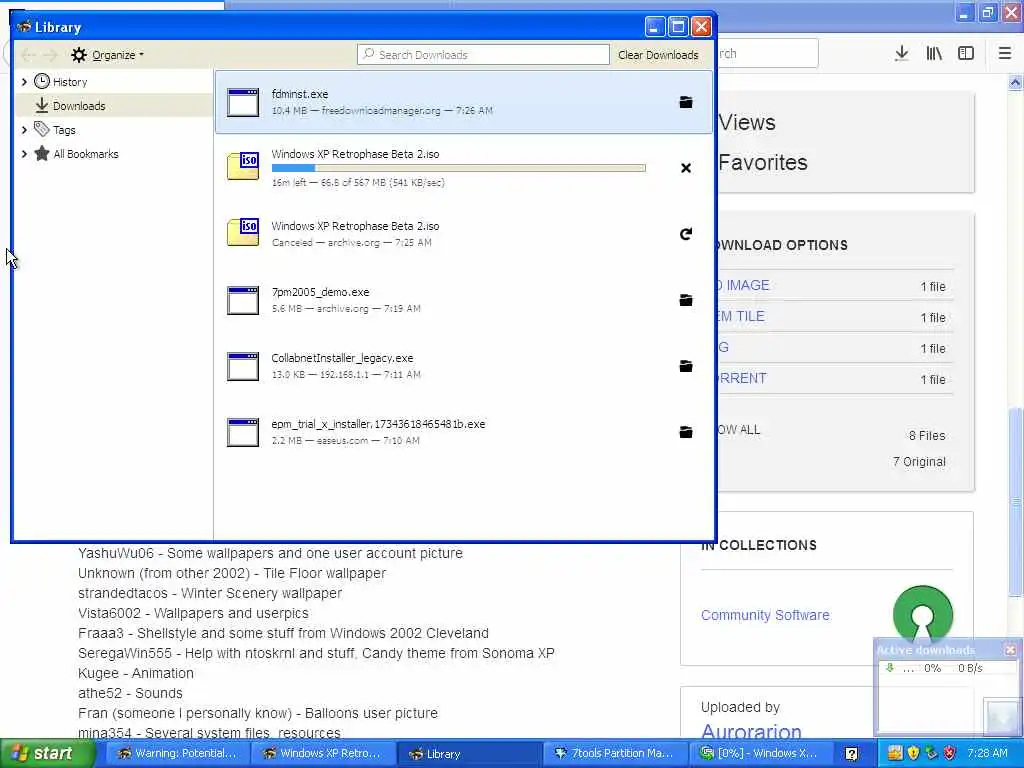This screenshot has width=1024, height=768.
Task: Click the Tags icon in sidebar
Action: coord(42,129)
